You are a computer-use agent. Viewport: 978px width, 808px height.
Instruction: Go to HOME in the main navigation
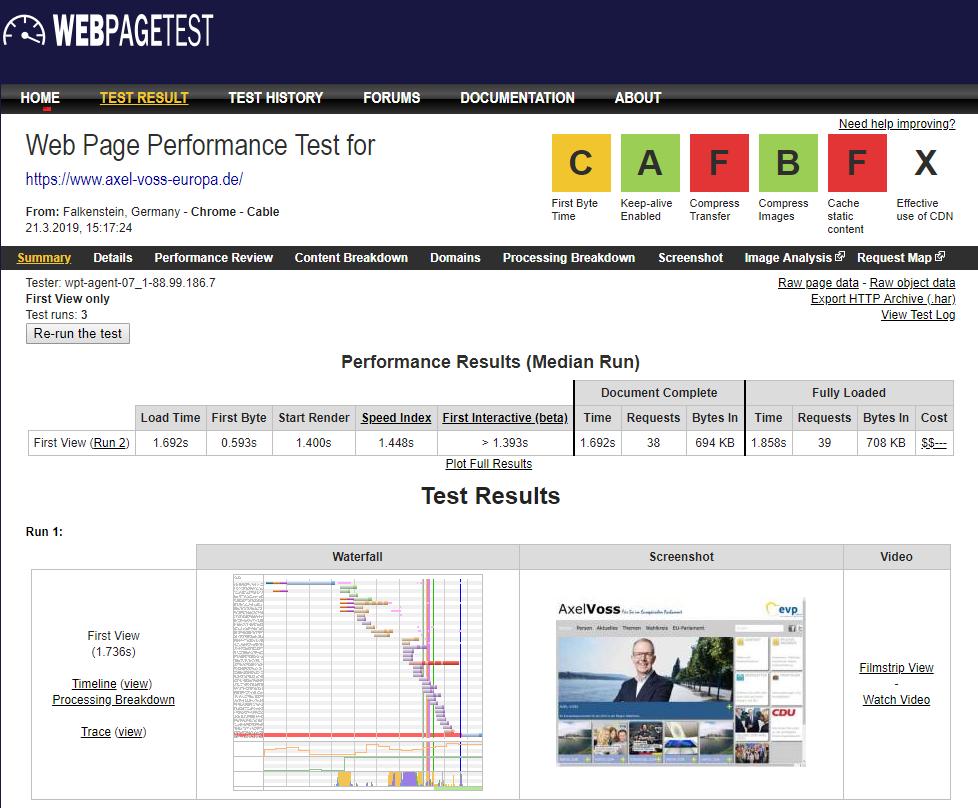40,98
